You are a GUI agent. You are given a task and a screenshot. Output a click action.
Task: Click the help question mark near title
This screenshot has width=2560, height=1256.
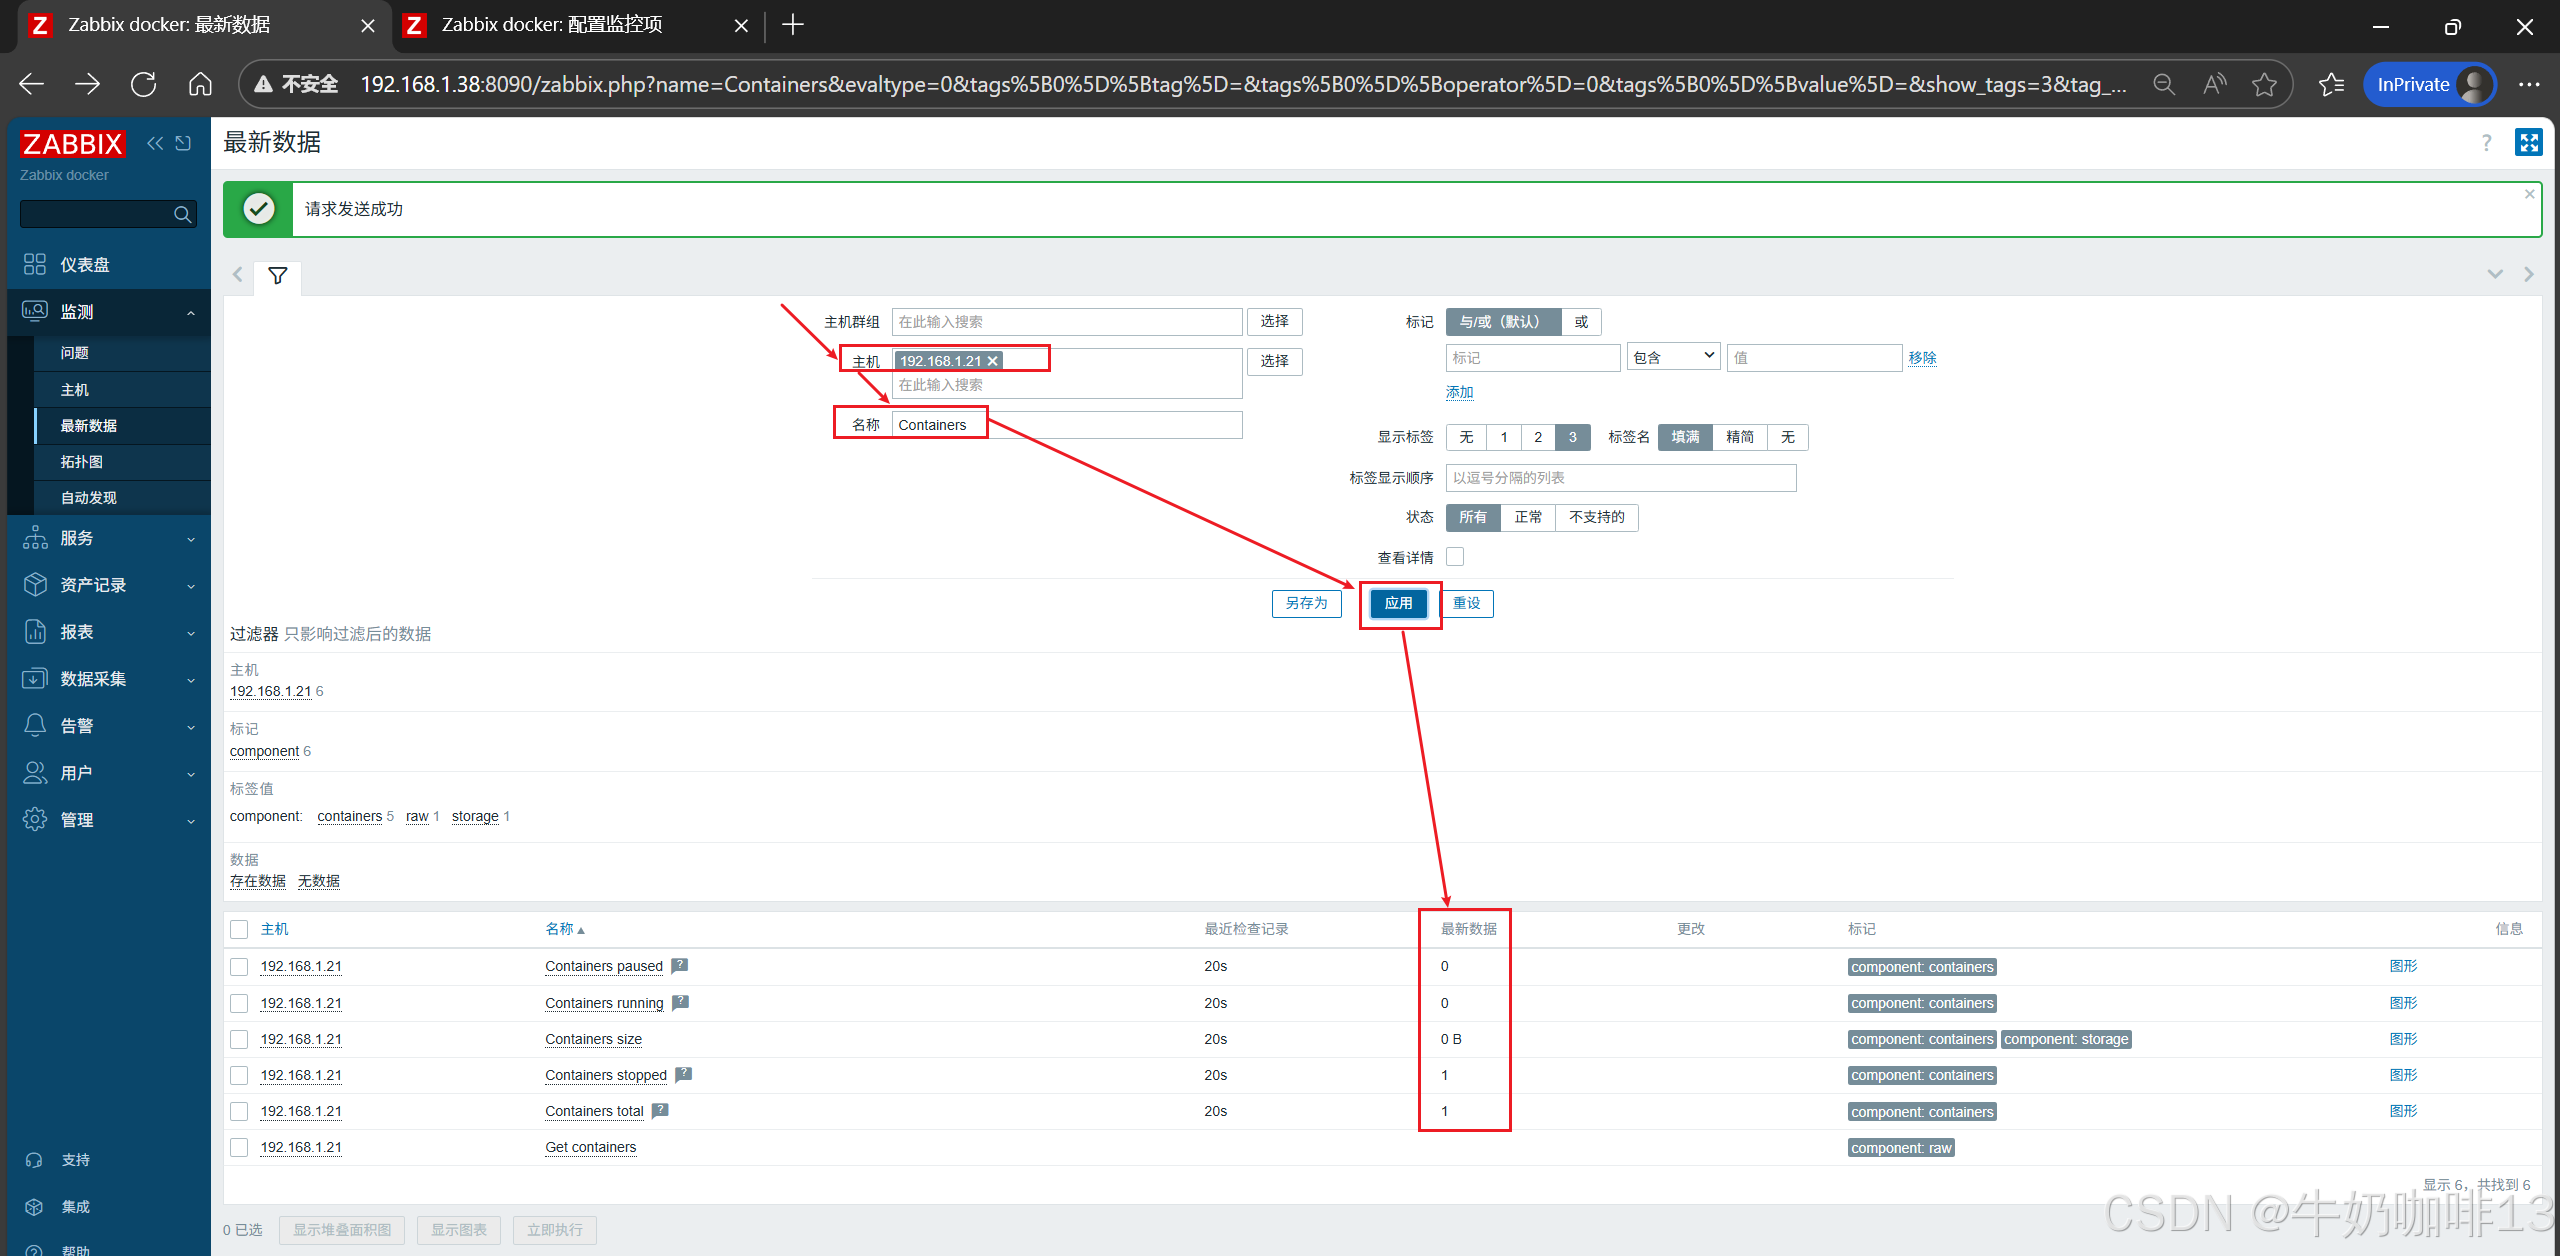(2486, 143)
